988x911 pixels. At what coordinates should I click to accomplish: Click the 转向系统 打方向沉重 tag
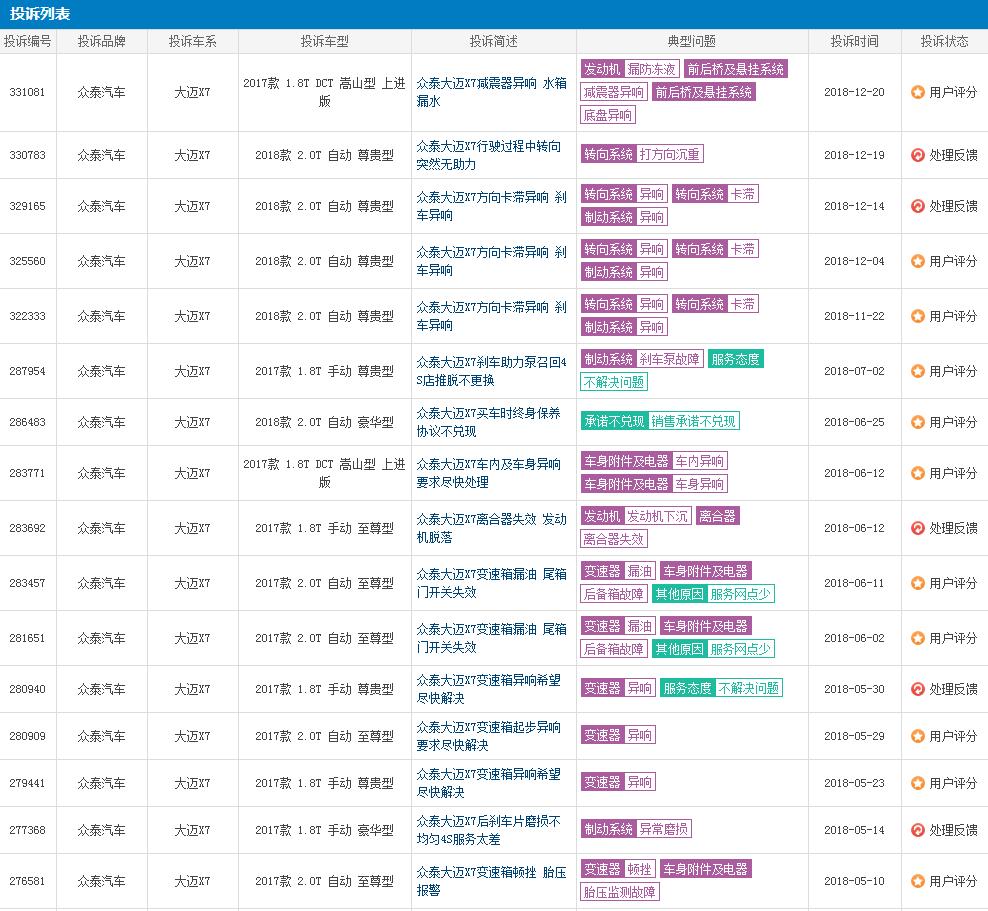click(642, 154)
